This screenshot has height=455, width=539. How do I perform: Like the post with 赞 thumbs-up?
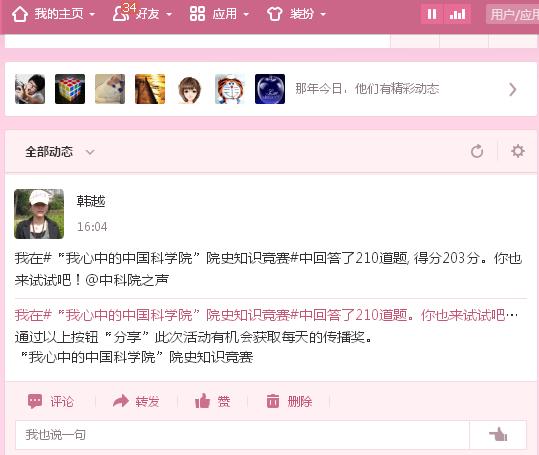click(x=202, y=401)
